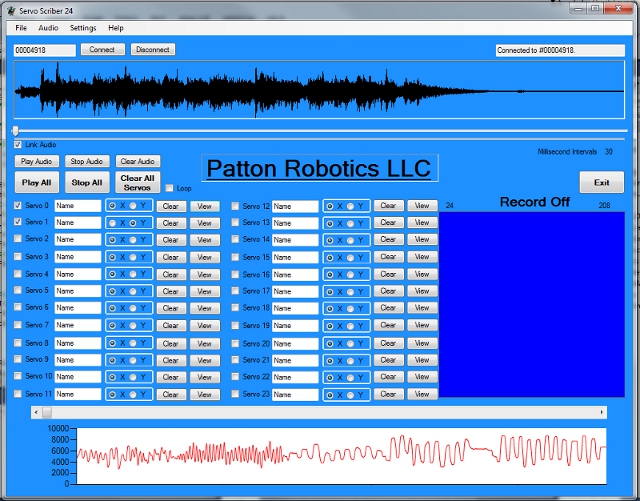Select the Y radio for Servo 0
The height and width of the screenshot is (501, 640).
pyautogui.click(x=133, y=206)
